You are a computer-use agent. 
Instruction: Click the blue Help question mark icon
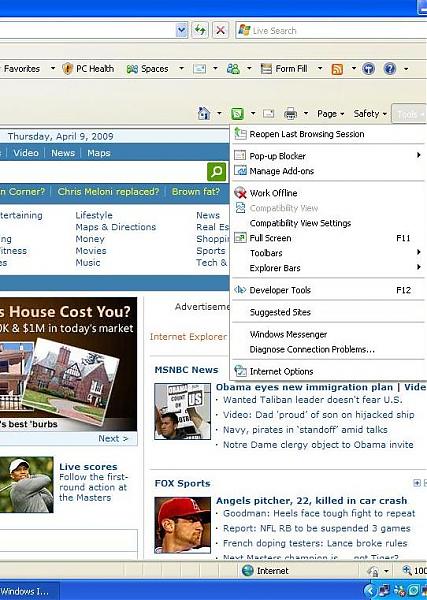click(390, 69)
